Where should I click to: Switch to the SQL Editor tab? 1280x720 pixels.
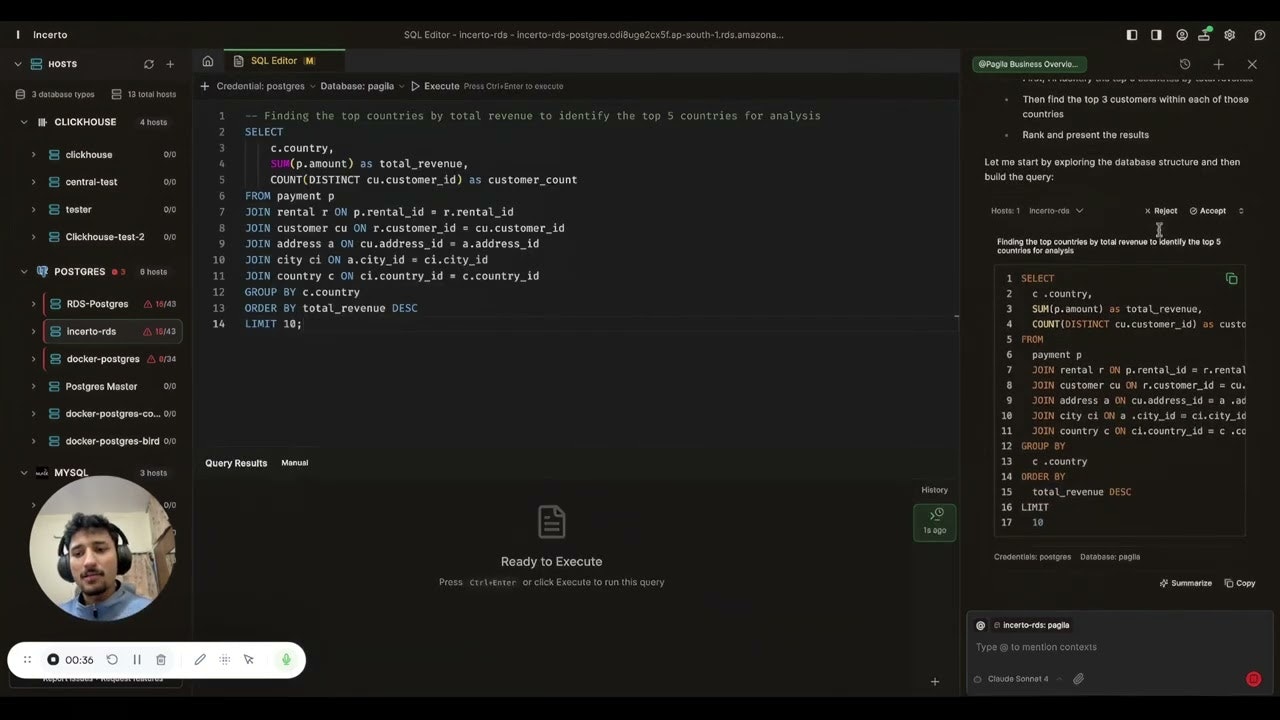[x=274, y=61]
